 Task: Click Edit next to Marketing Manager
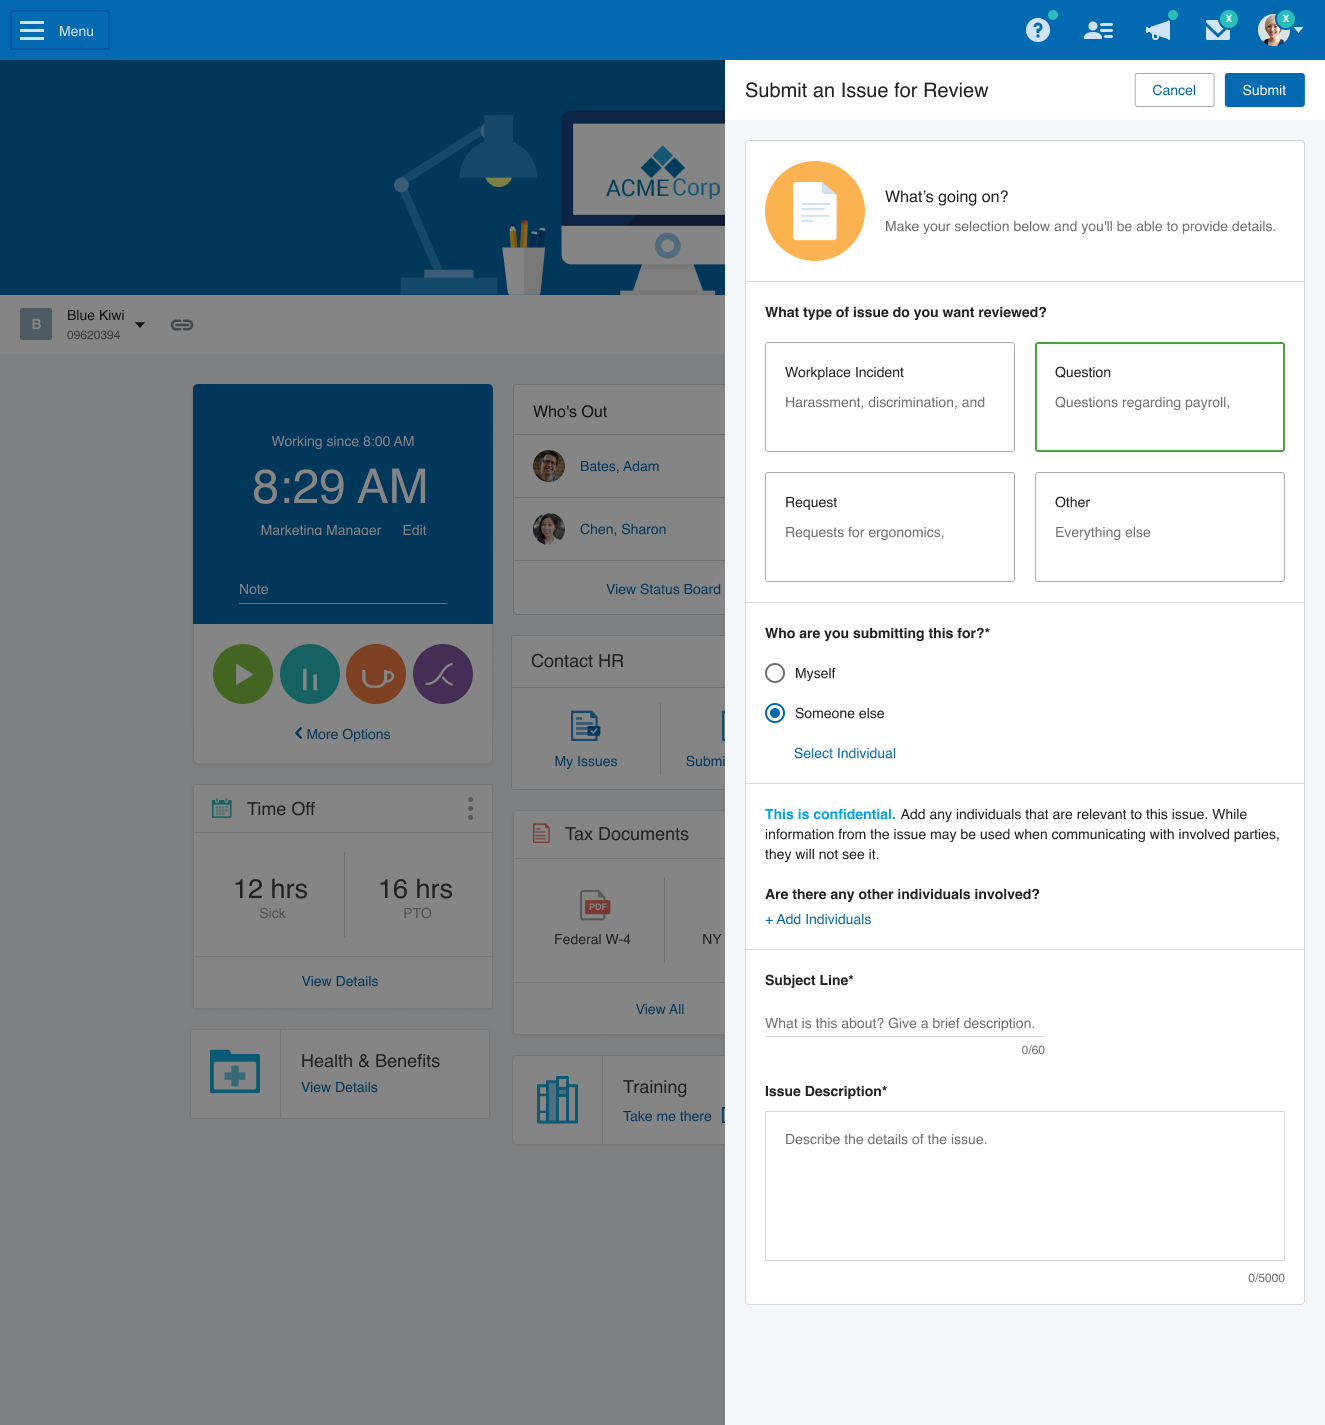click(414, 530)
